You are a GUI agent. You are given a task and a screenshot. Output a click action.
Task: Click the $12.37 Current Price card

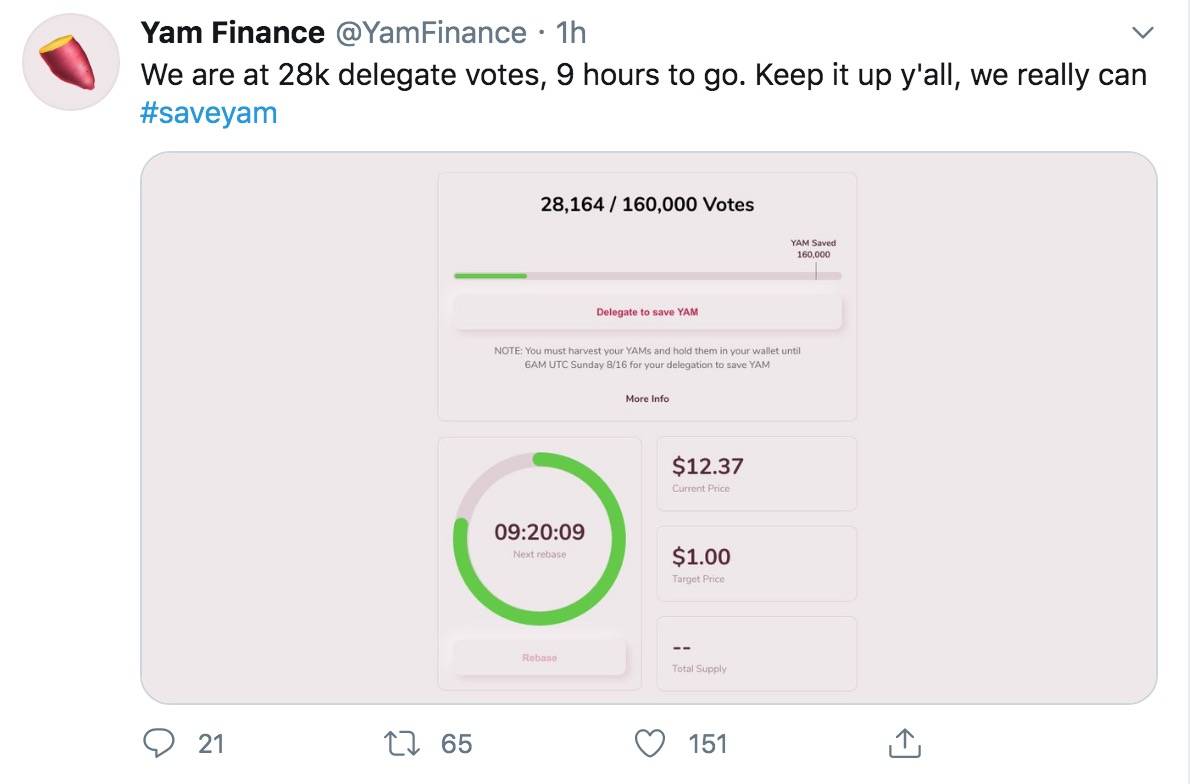(756, 474)
